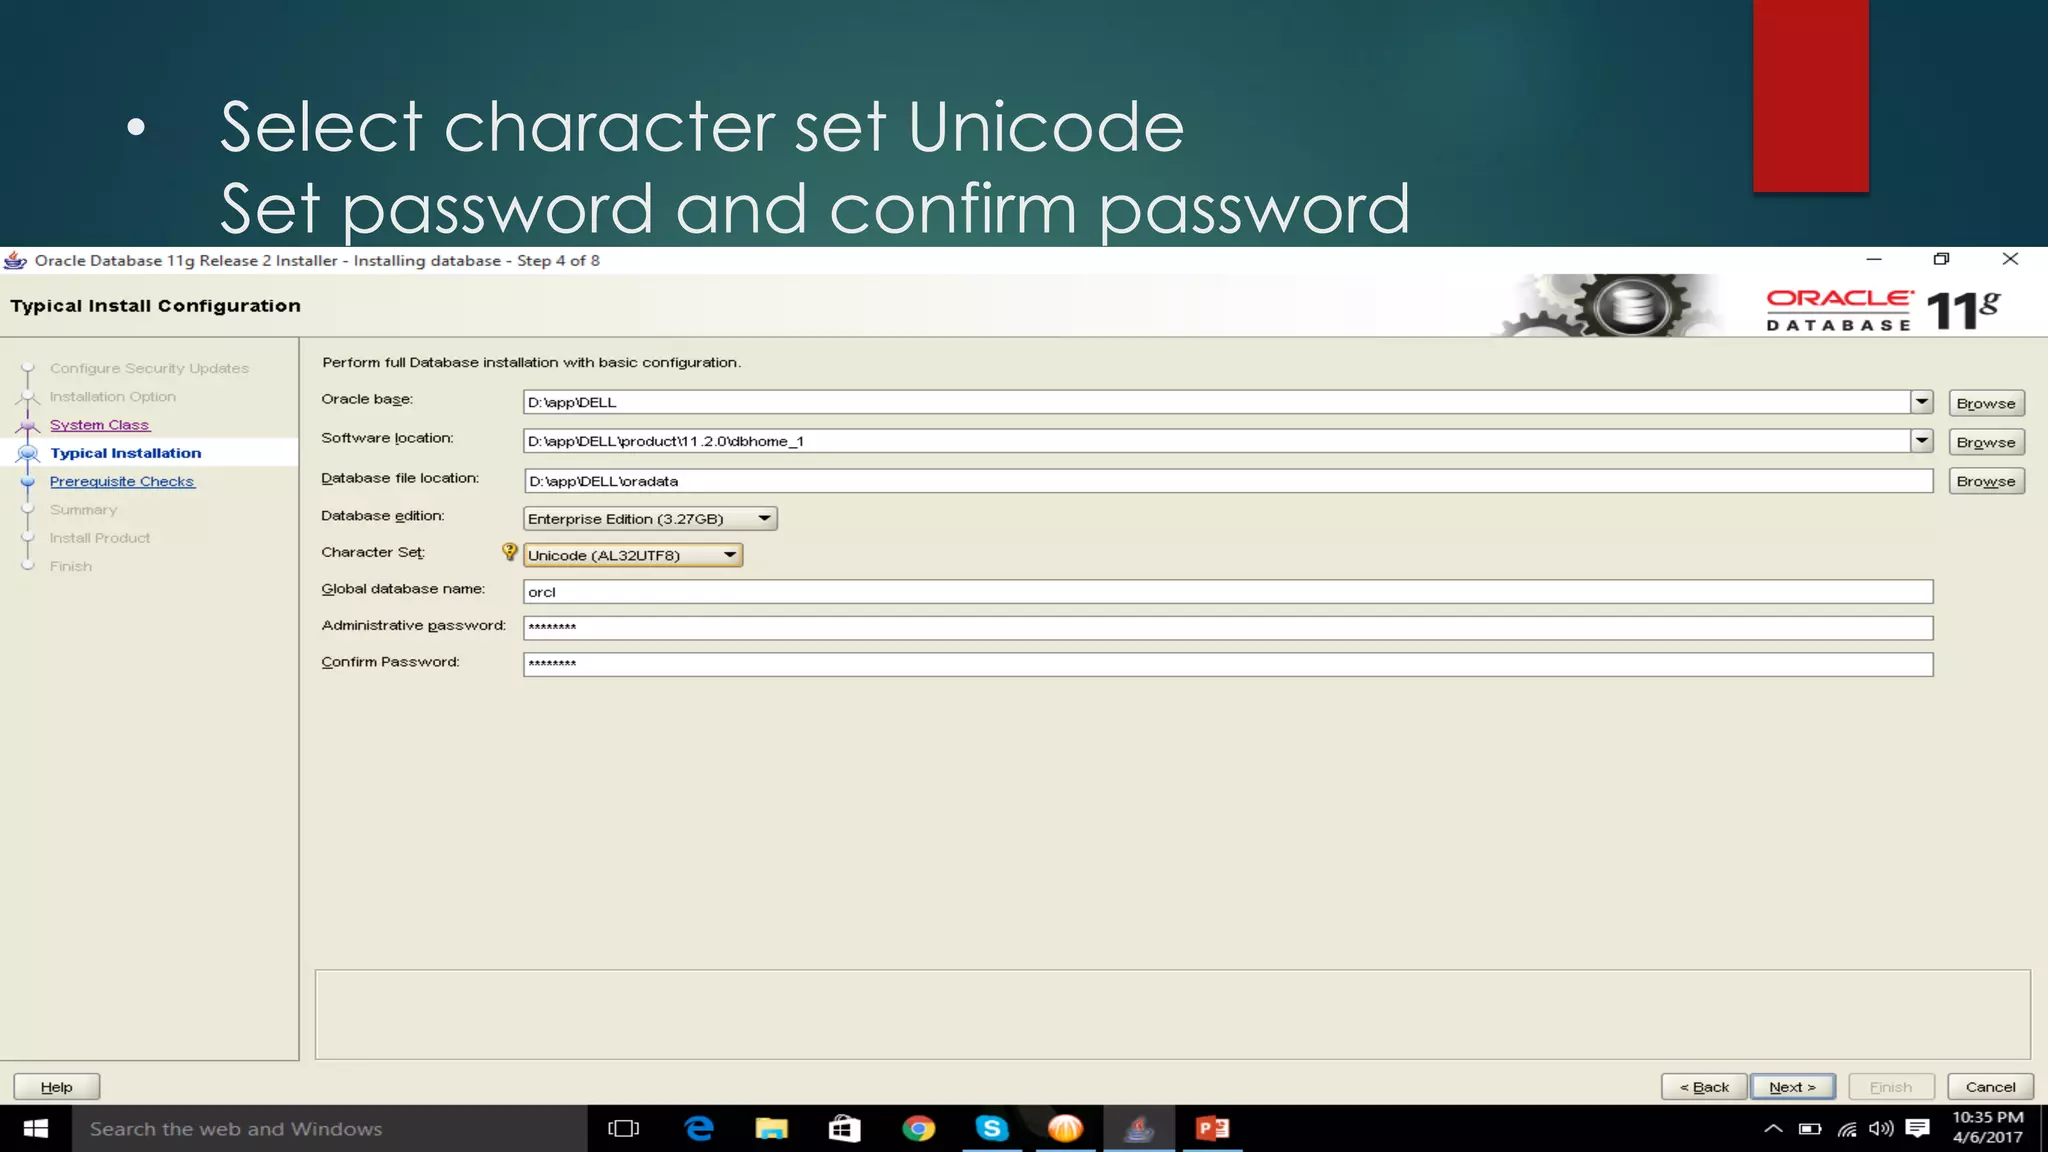Open PowerPoint from the taskbar
The width and height of the screenshot is (2048, 1152).
(1212, 1129)
